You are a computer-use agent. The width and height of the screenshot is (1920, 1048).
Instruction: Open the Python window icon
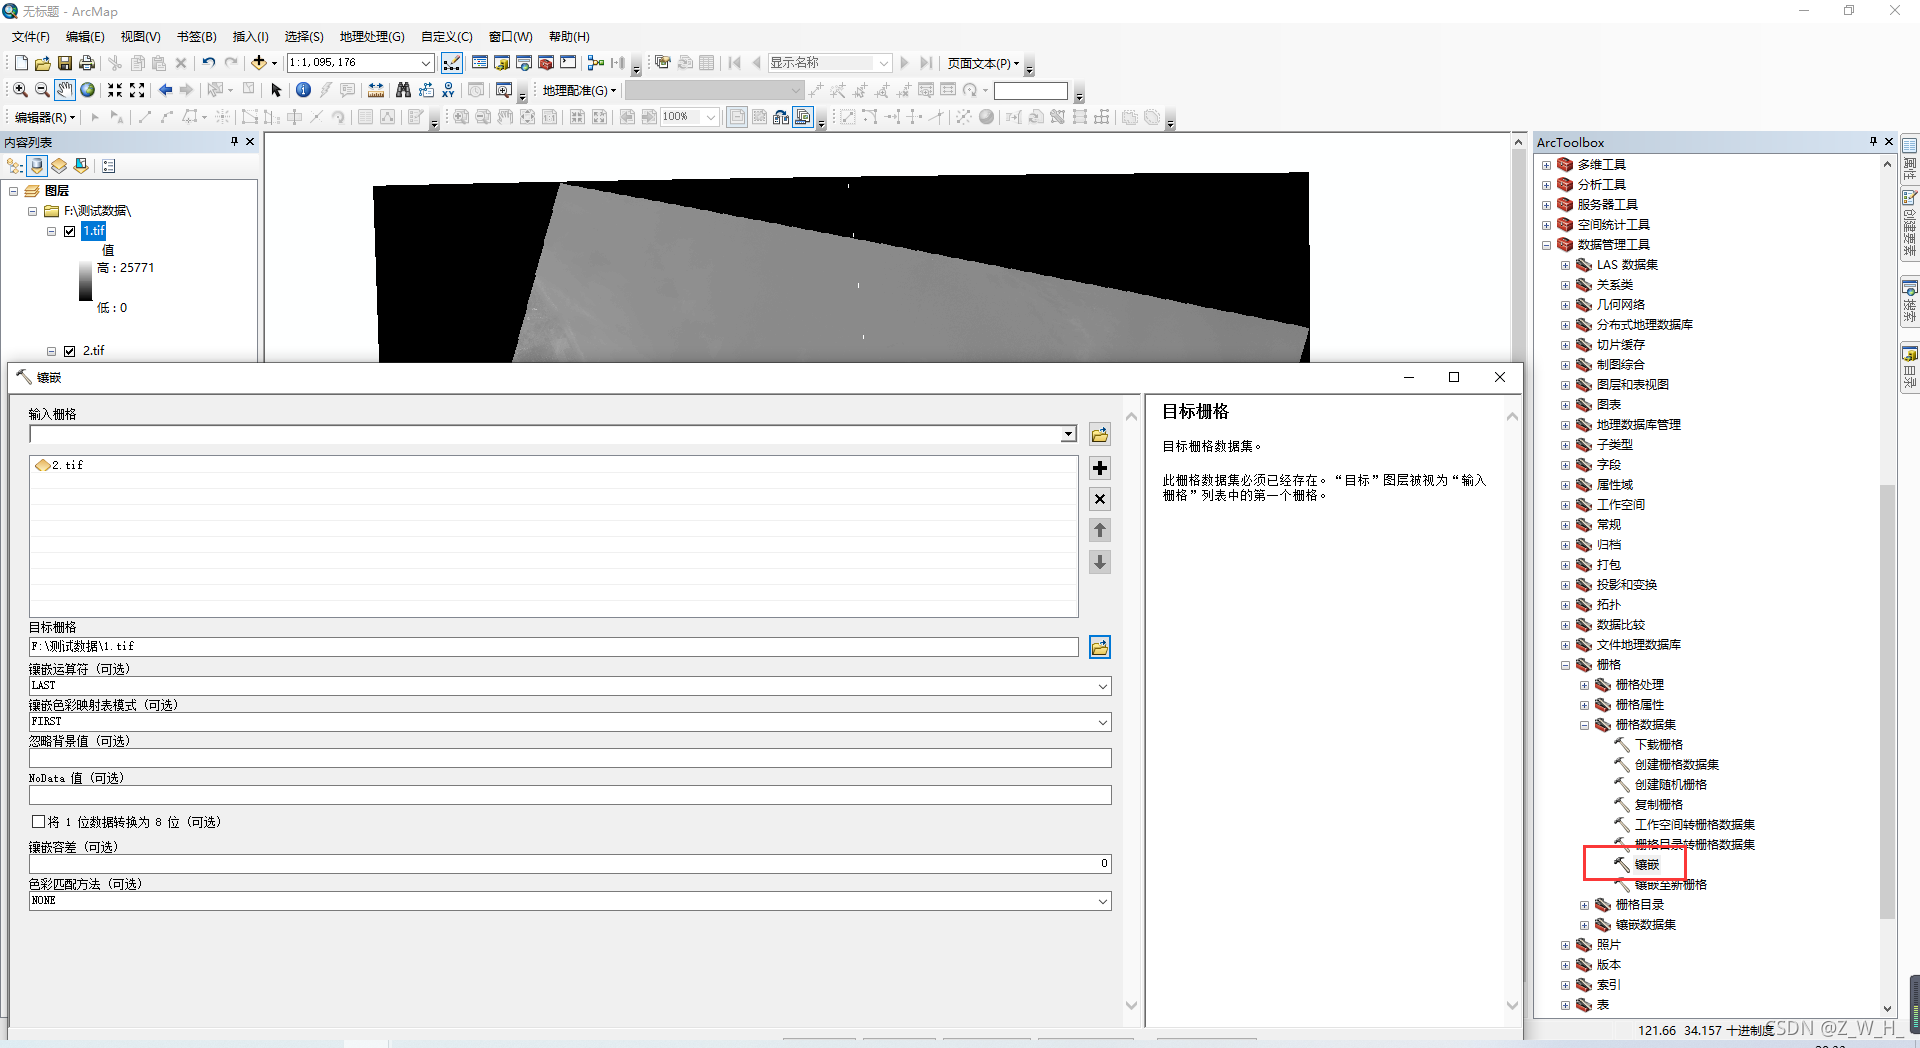pyautogui.click(x=568, y=63)
